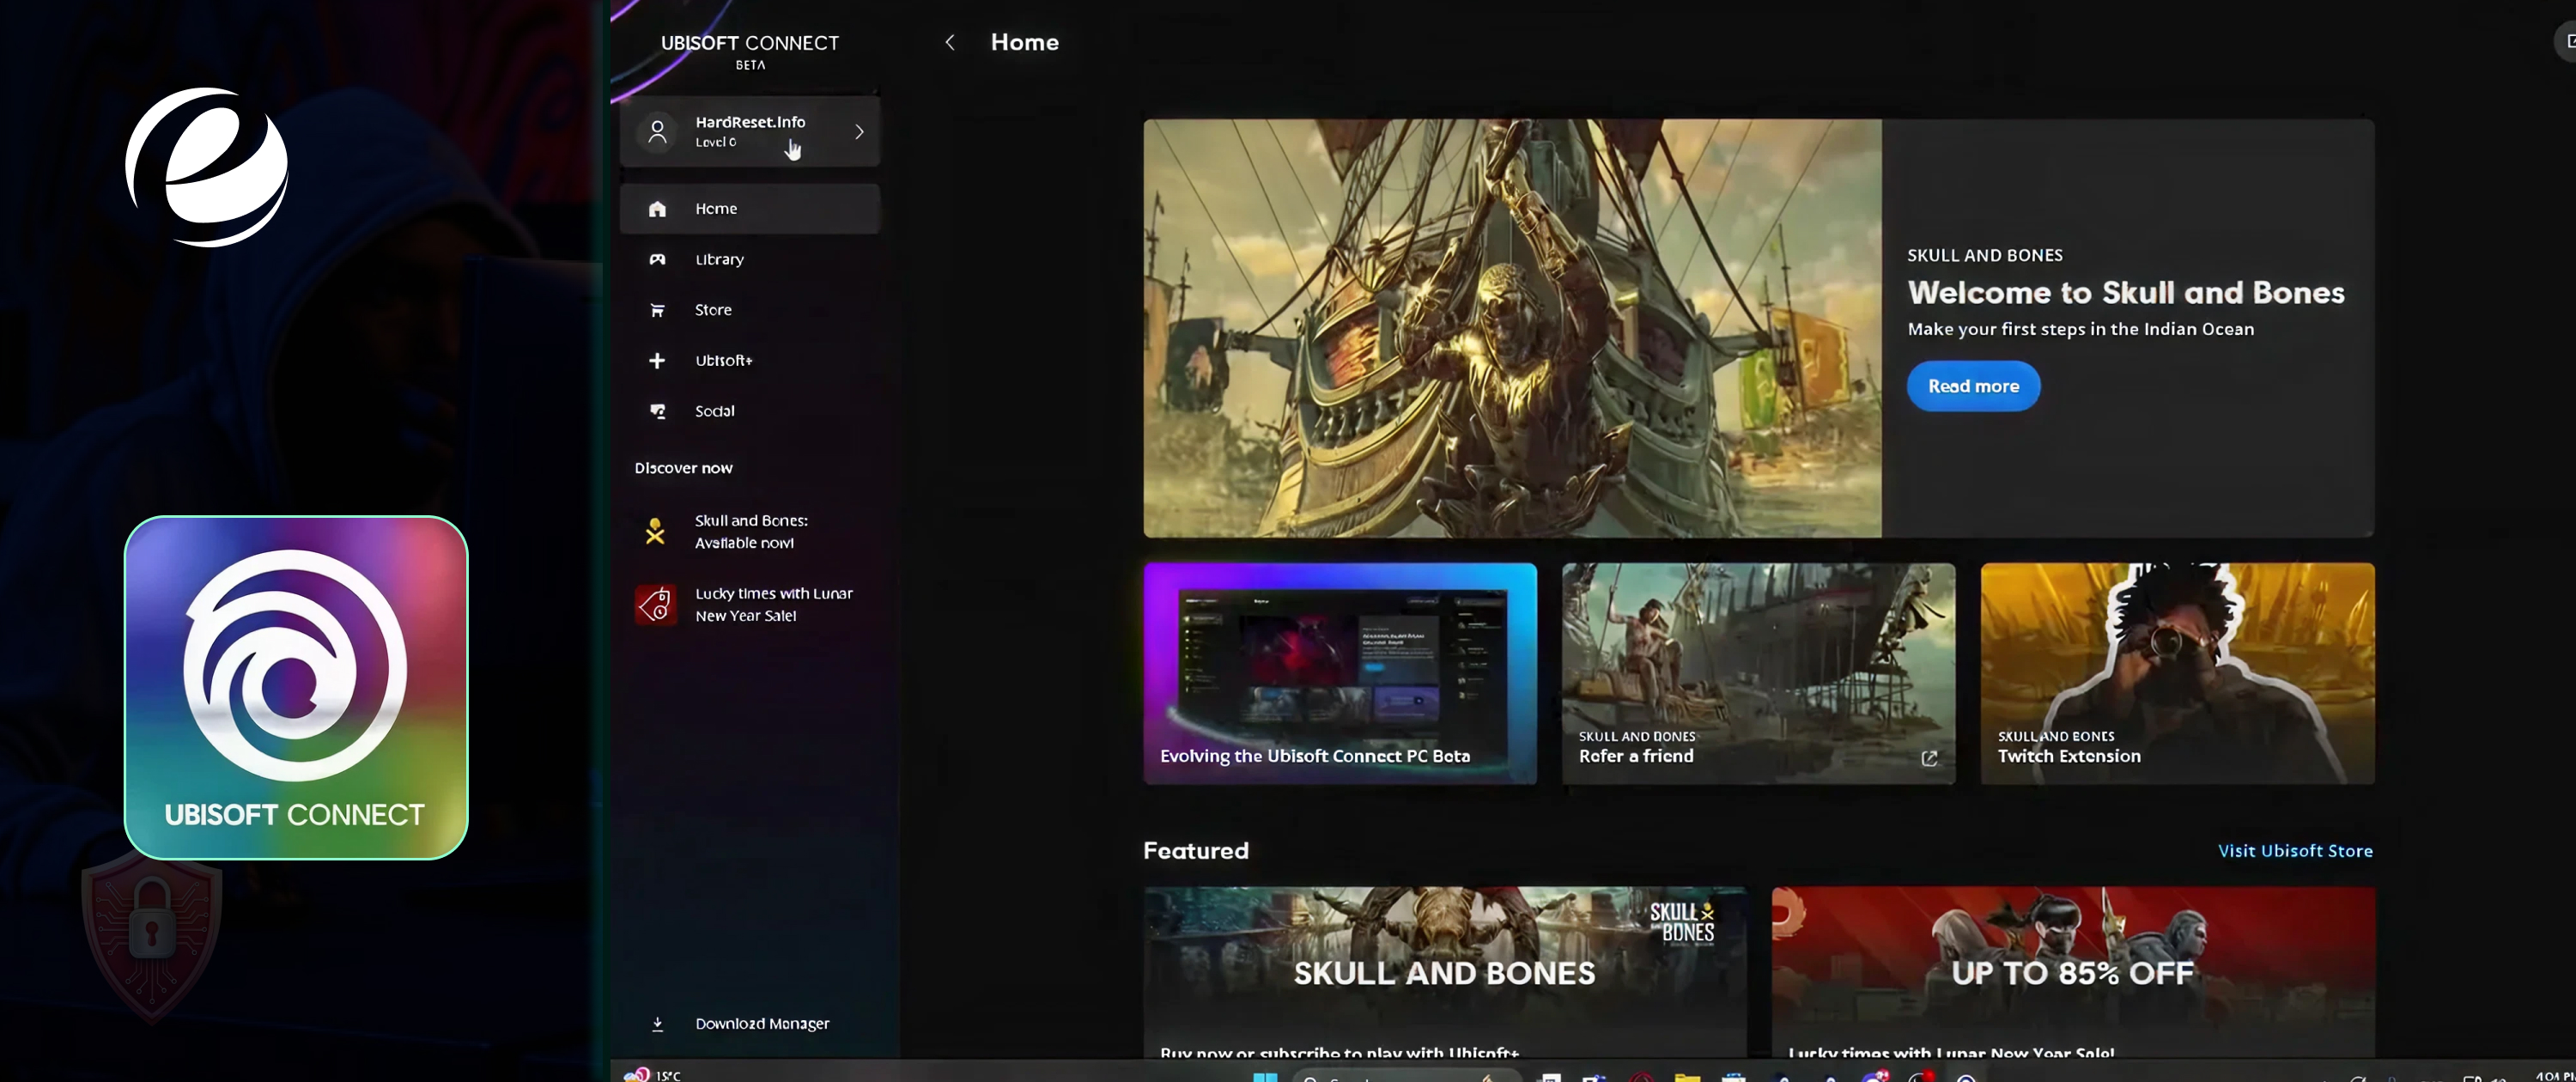This screenshot has height=1082, width=2576.
Task: Open the Evolving the Ubisoft Connect PC Beta card
Action: point(1339,674)
